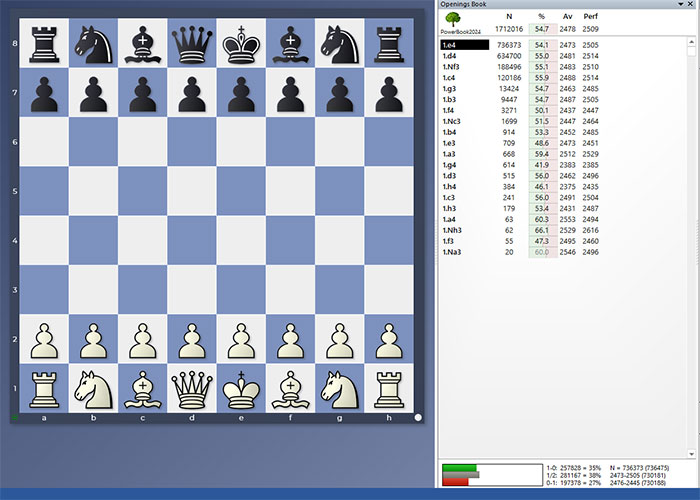Click the green white-wins result bar

[459, 468]
